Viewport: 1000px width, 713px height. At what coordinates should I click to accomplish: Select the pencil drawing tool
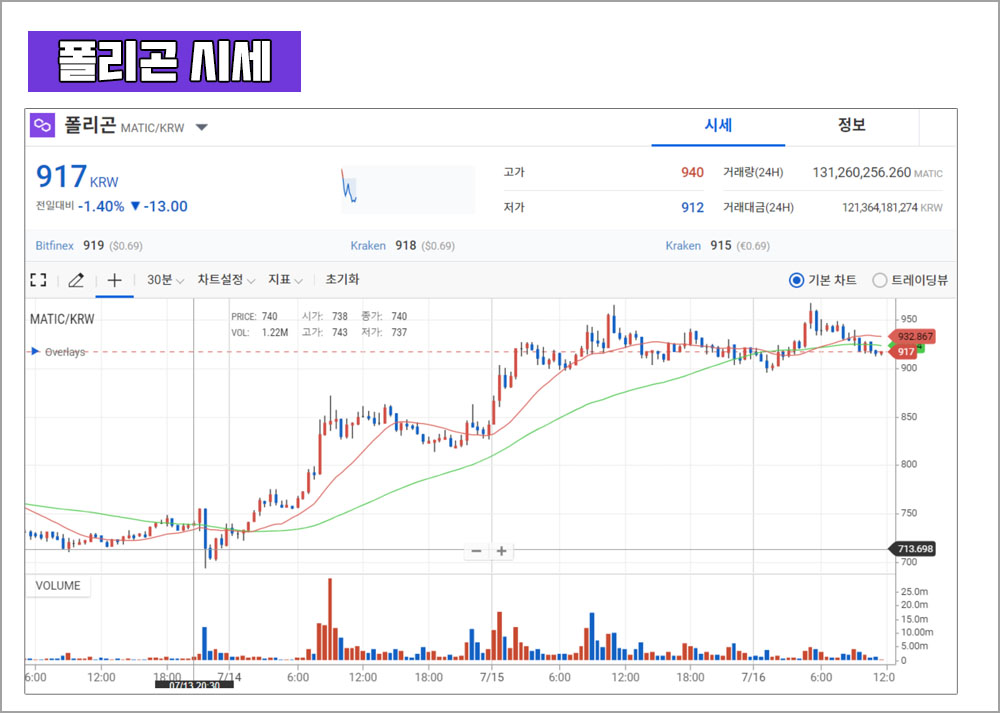tap(76, 280)
